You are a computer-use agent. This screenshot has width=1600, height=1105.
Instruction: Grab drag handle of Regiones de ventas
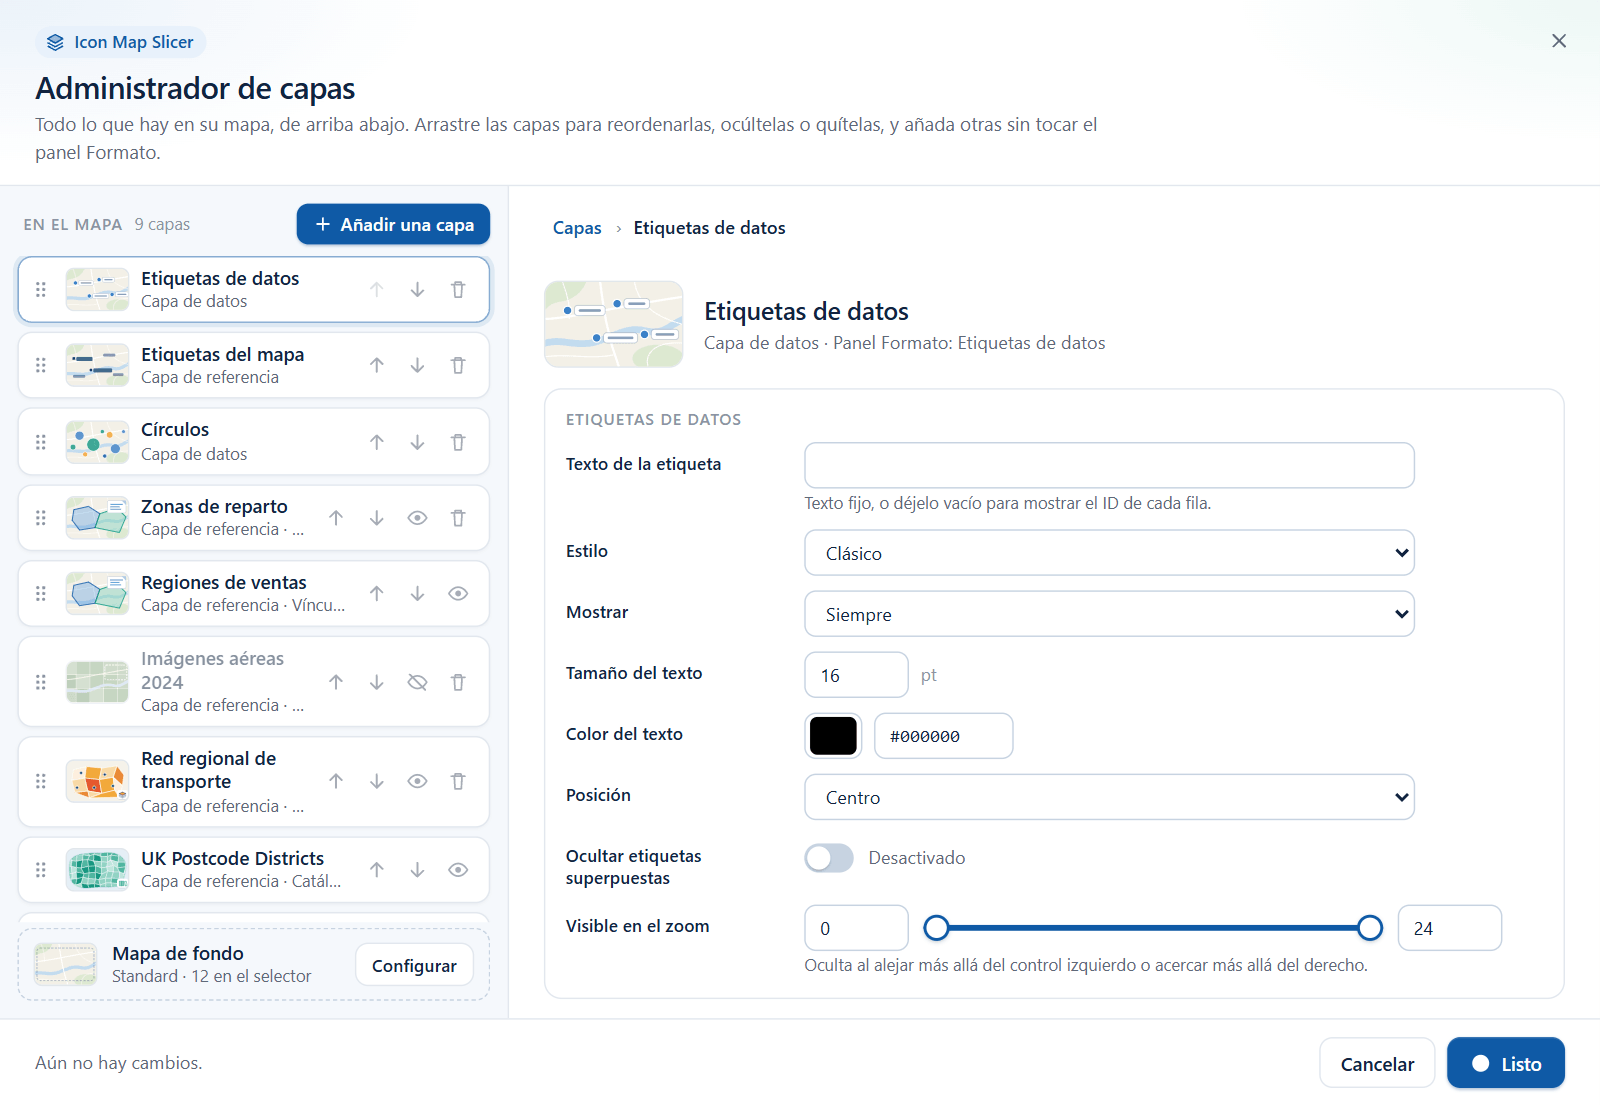pos(41,594)
